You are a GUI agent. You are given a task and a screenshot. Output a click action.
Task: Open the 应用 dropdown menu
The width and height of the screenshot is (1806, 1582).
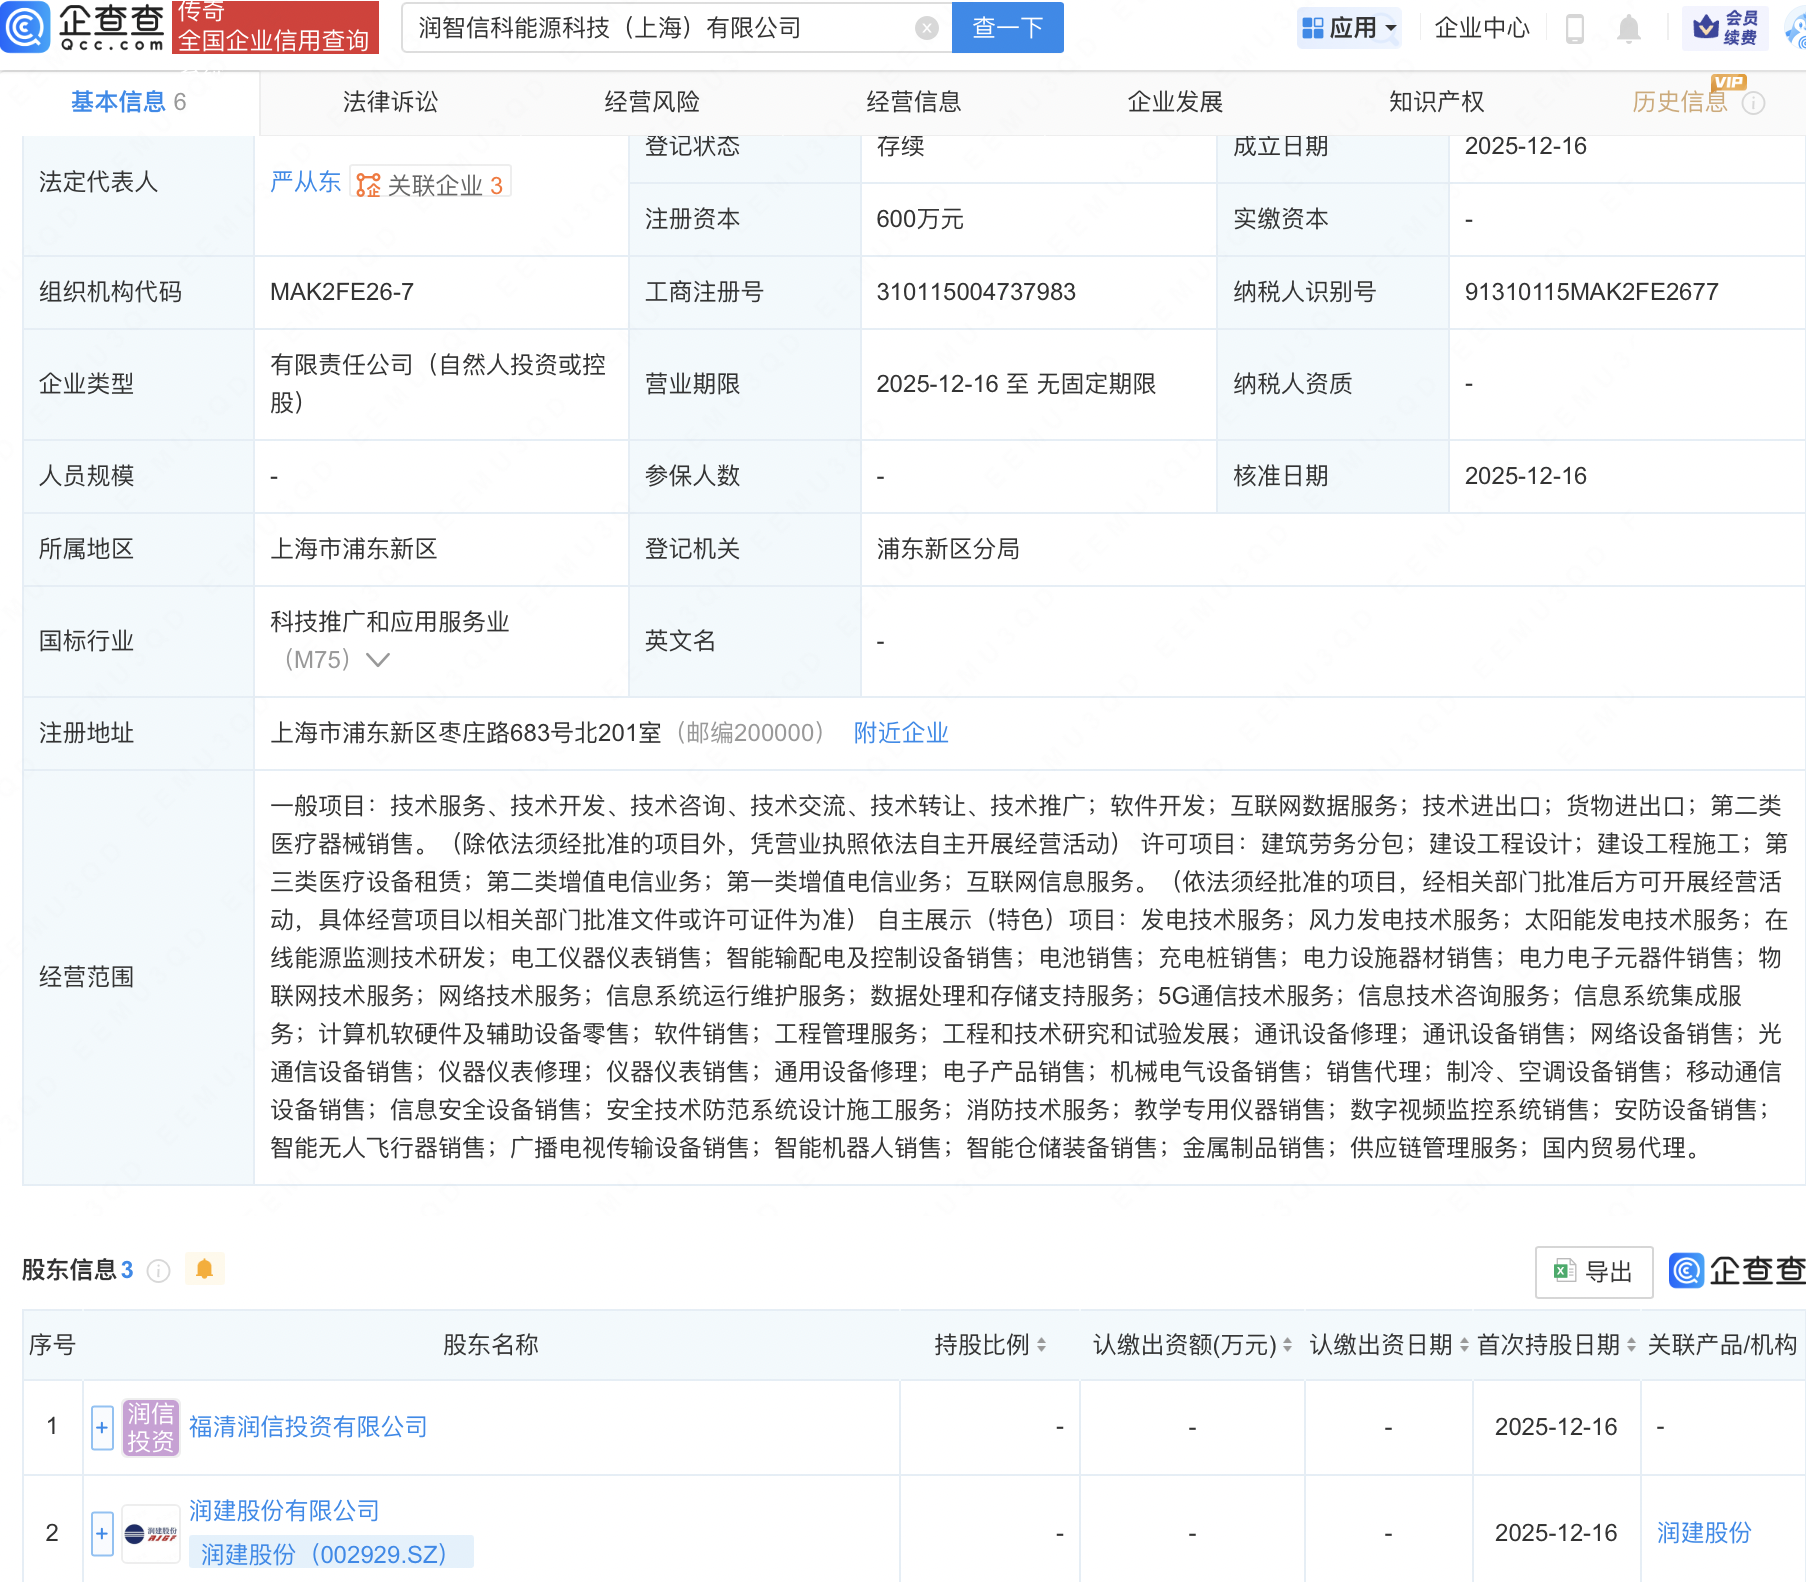[x=1350, y=28]
